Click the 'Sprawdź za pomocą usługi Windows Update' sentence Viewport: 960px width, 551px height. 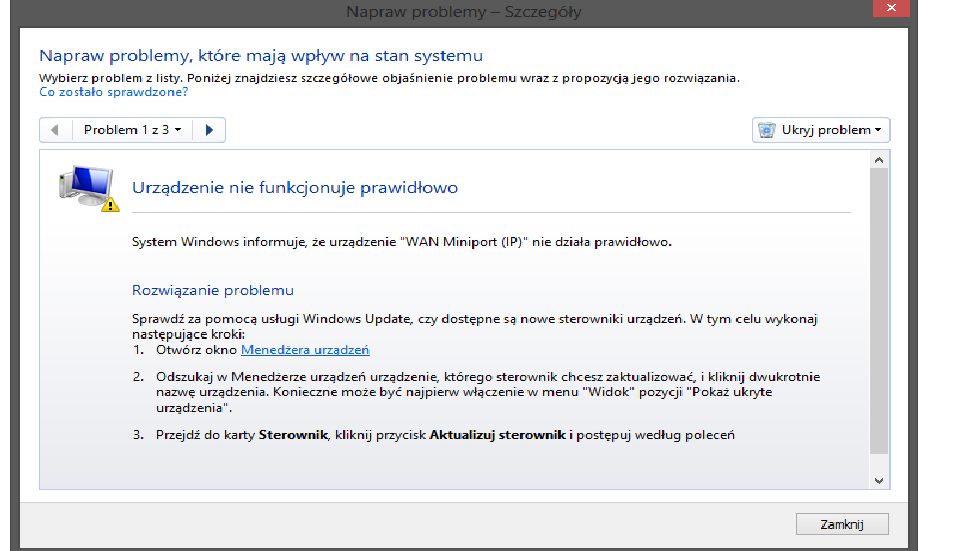pyautogui.click(x=474, y=326)
